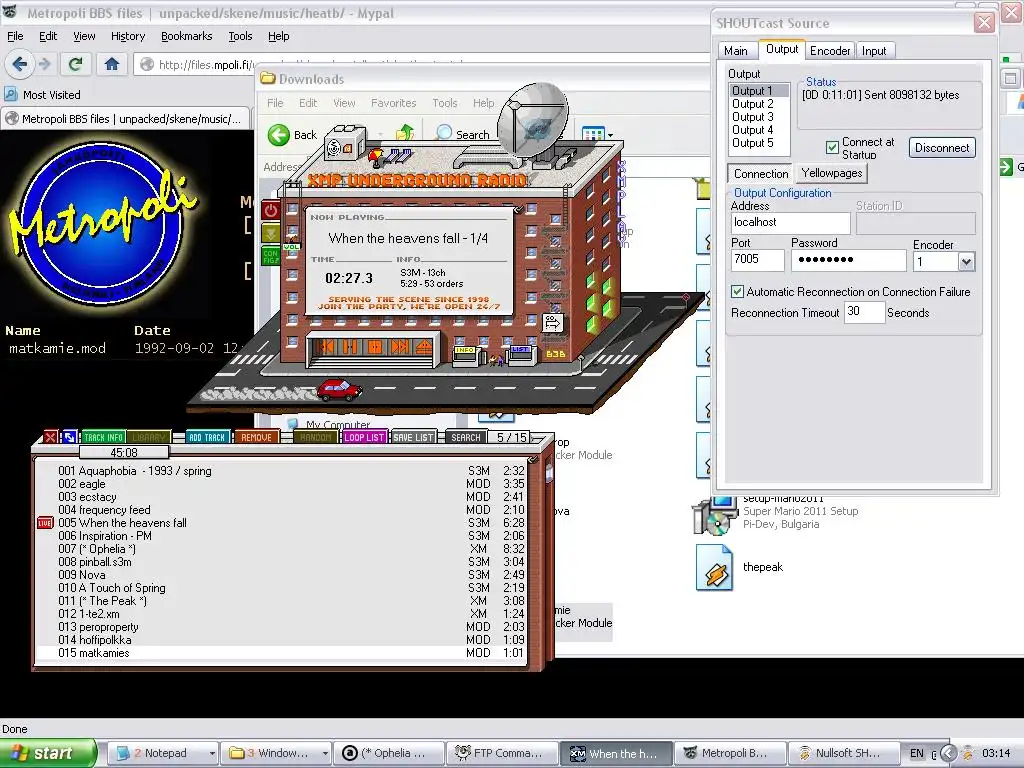The image size is (1024, 768).
Task: Click the Nullsoft SH... taskbar button
Action: [x=842, y=753]
